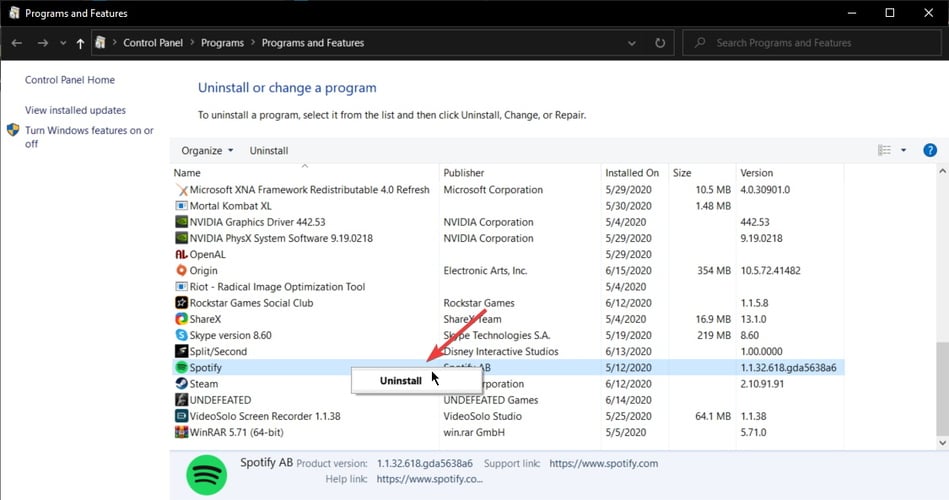Viewport: 949px width, 500px height.
Task: Click the Forward navigation arrow
Action: pos(42,43)
